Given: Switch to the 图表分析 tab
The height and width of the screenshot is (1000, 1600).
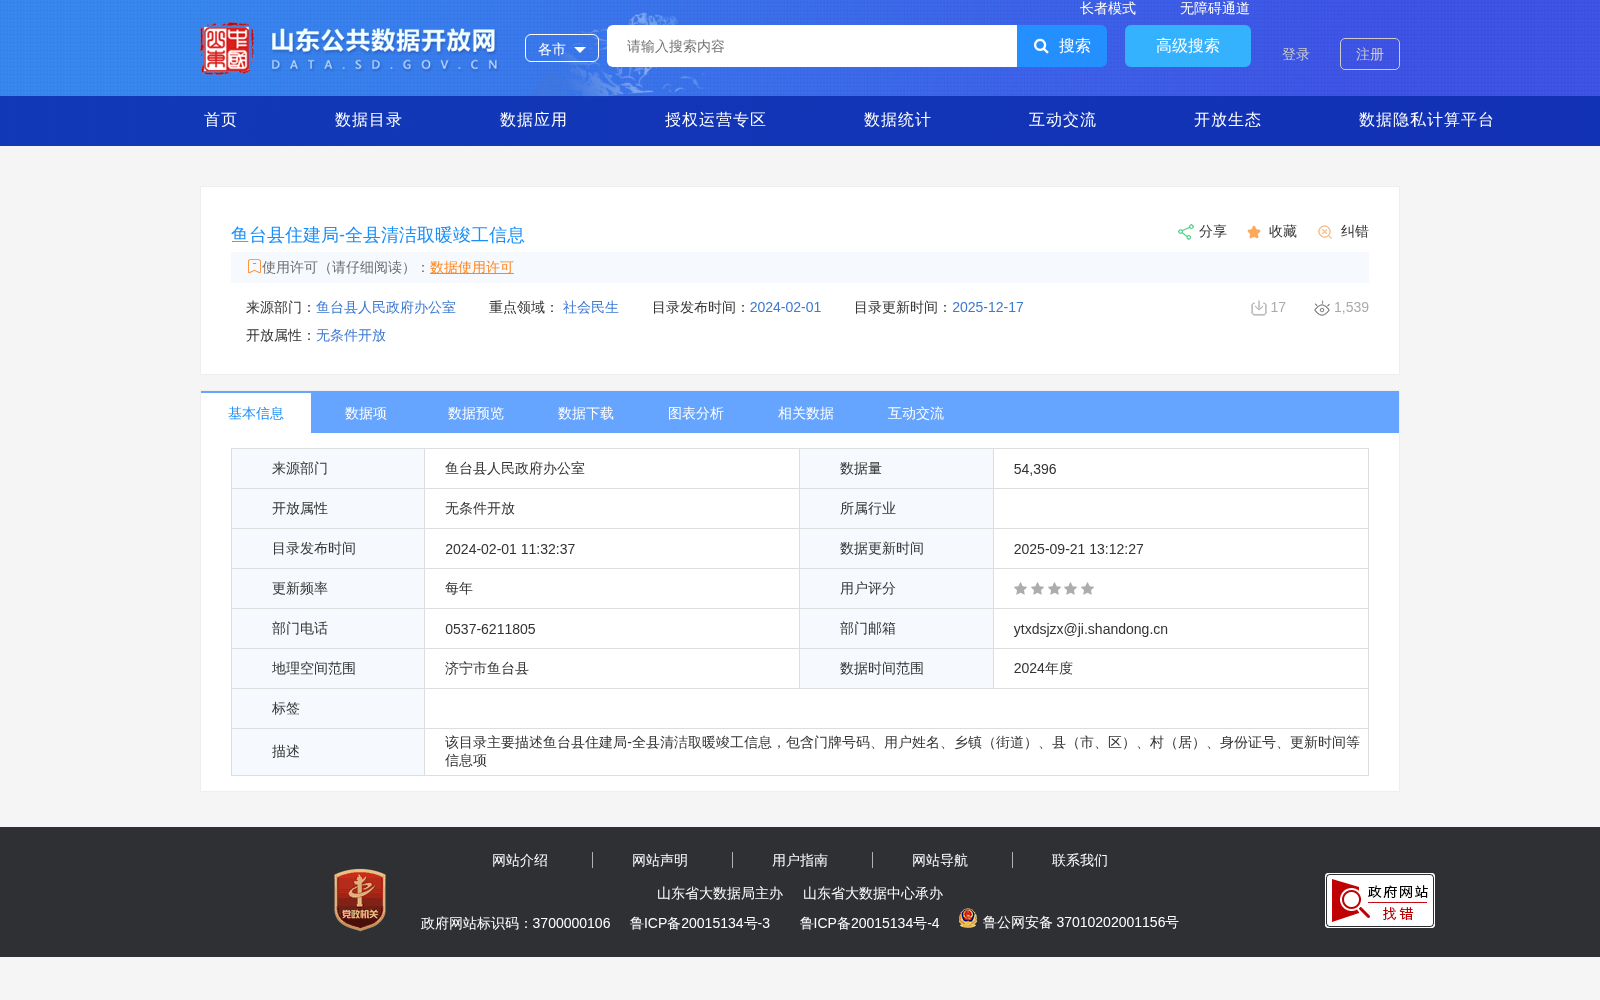Looking at the screenshot, I should coord(696,413).
